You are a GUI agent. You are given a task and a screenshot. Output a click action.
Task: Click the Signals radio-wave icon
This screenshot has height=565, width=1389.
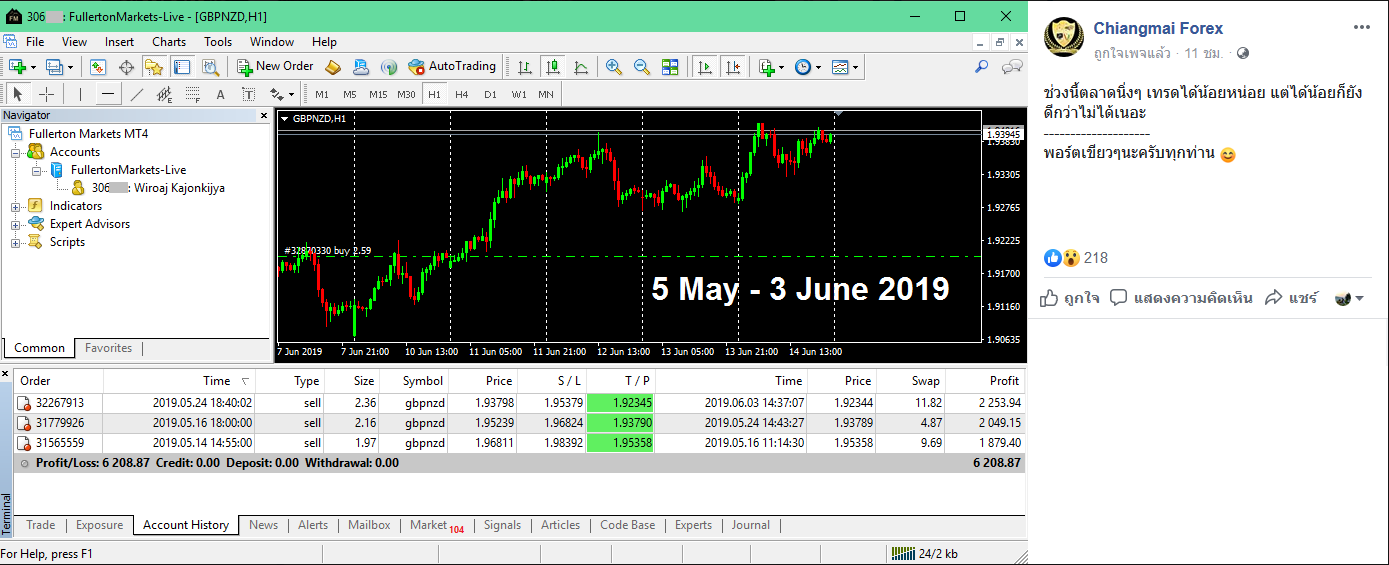(x=390, y=67)
